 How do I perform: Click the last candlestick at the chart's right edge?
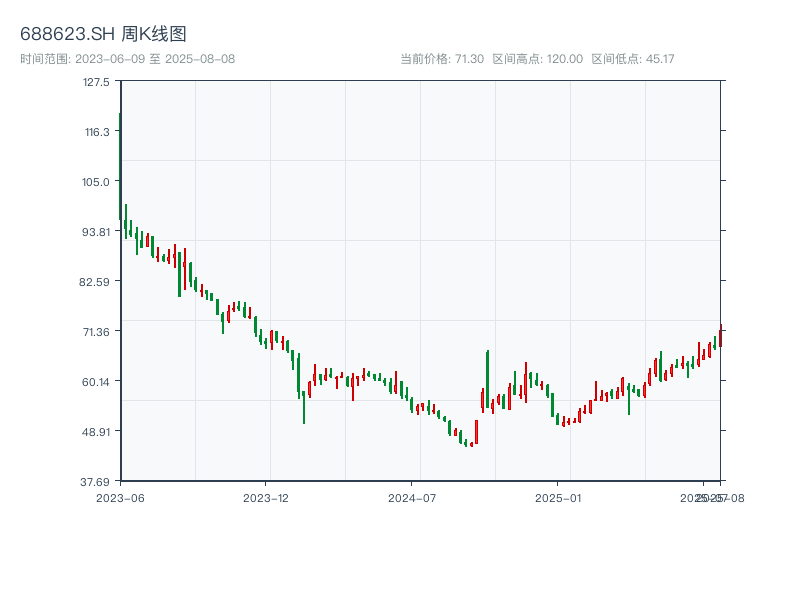click(720, 336)
